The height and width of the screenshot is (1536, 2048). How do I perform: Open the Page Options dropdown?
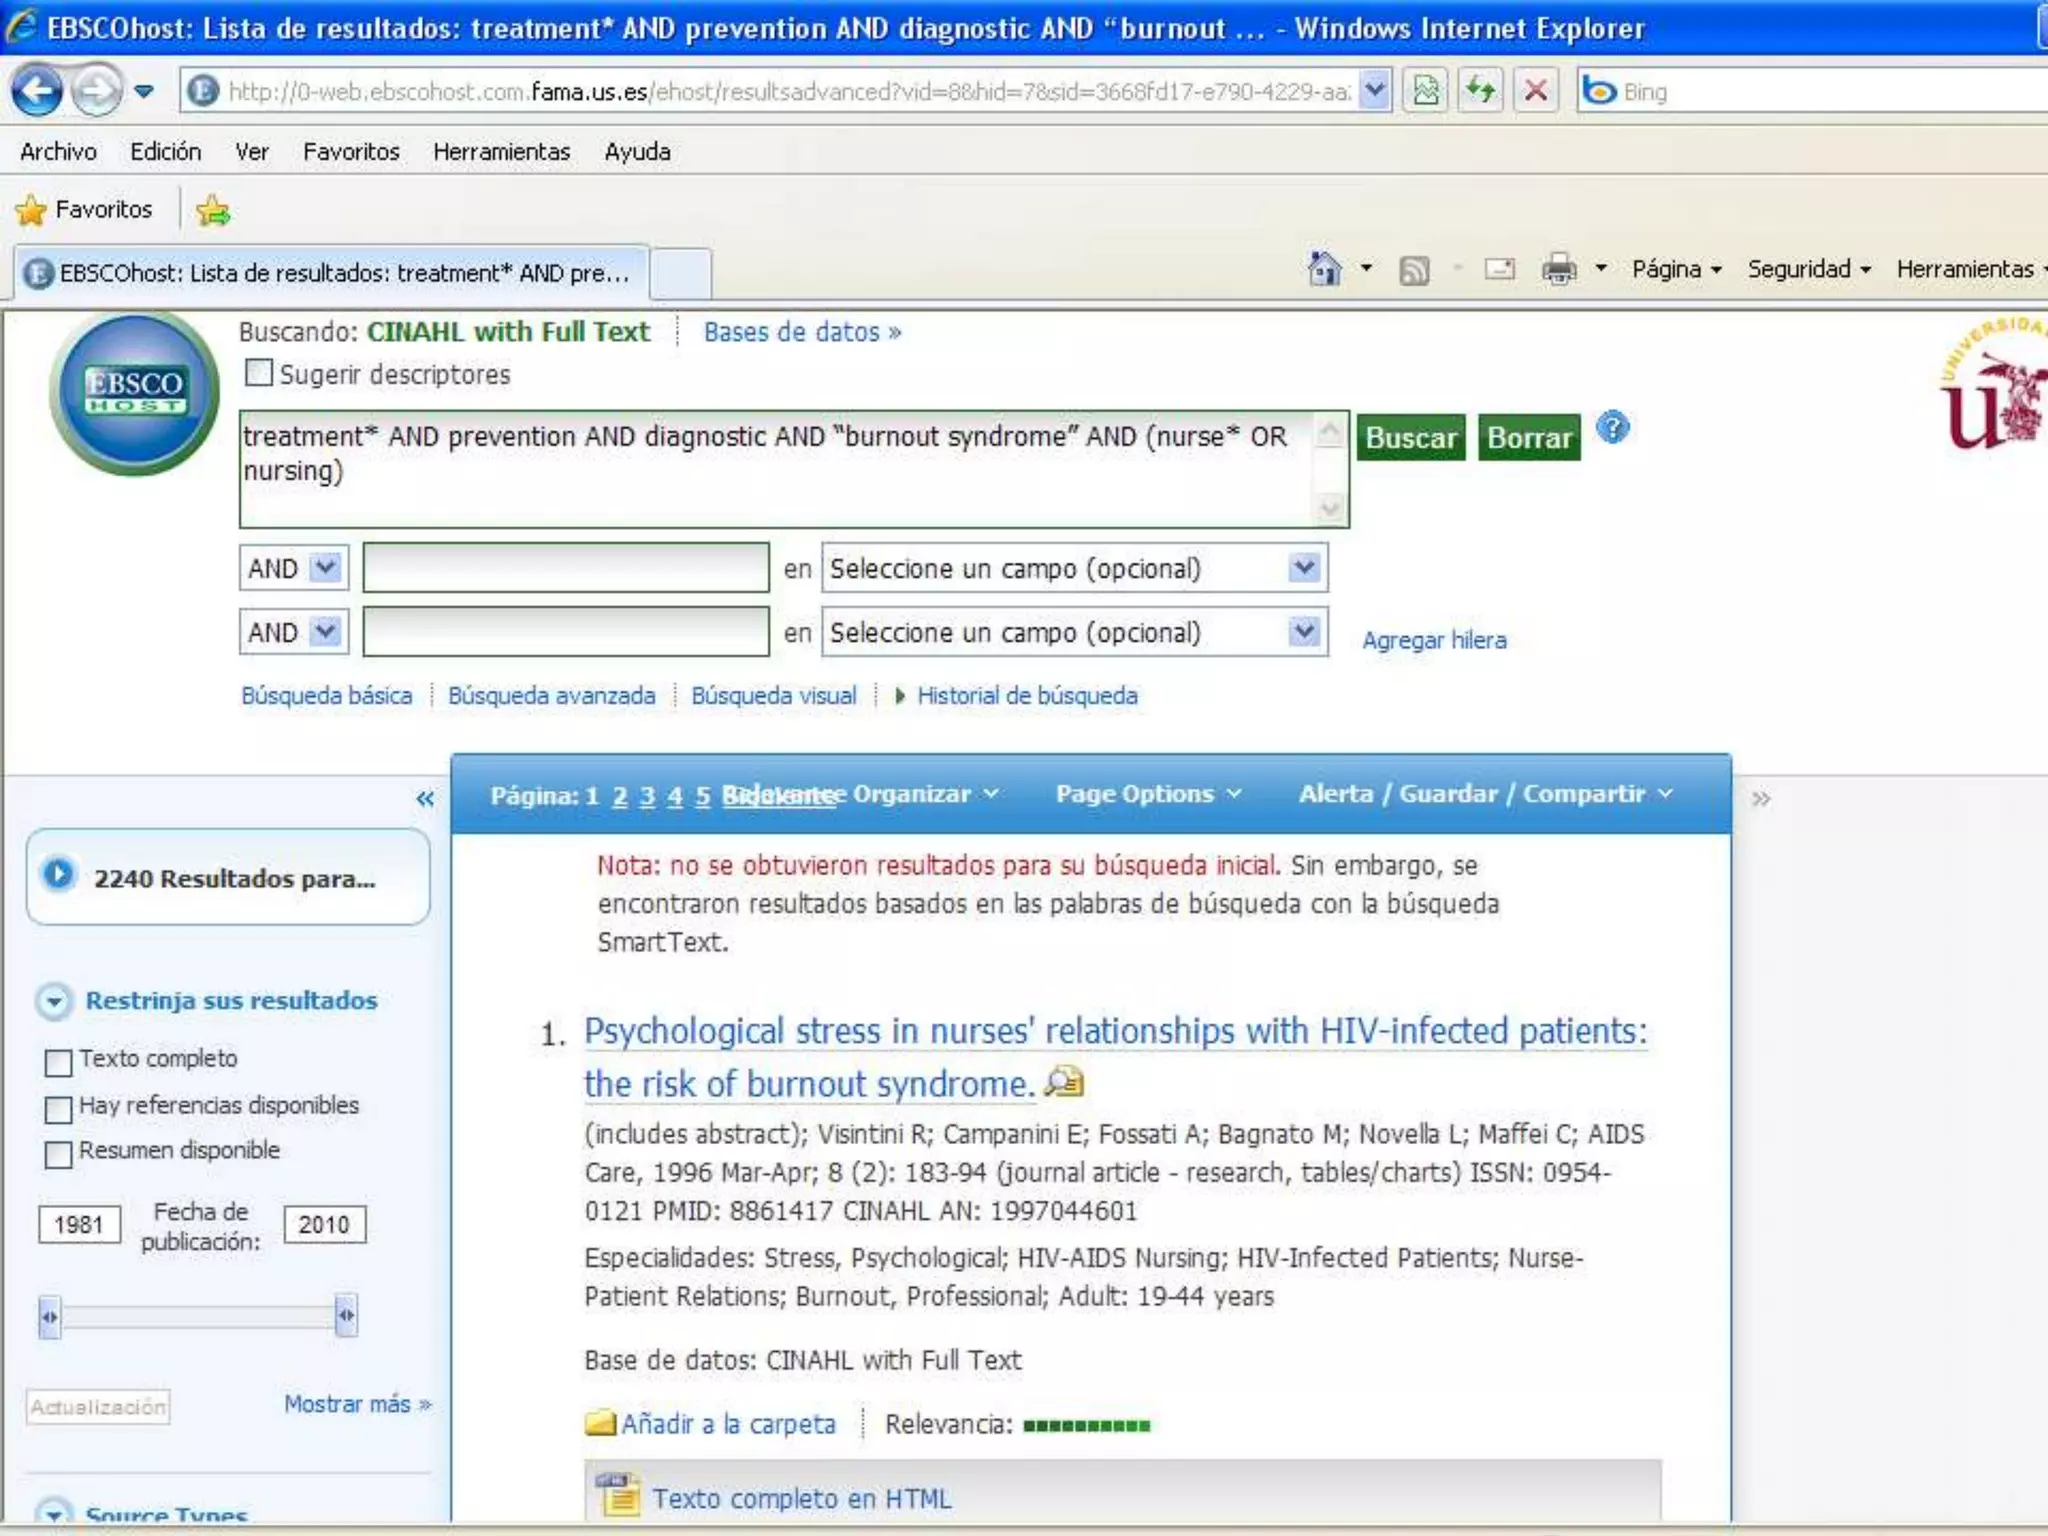(1148, 794)
